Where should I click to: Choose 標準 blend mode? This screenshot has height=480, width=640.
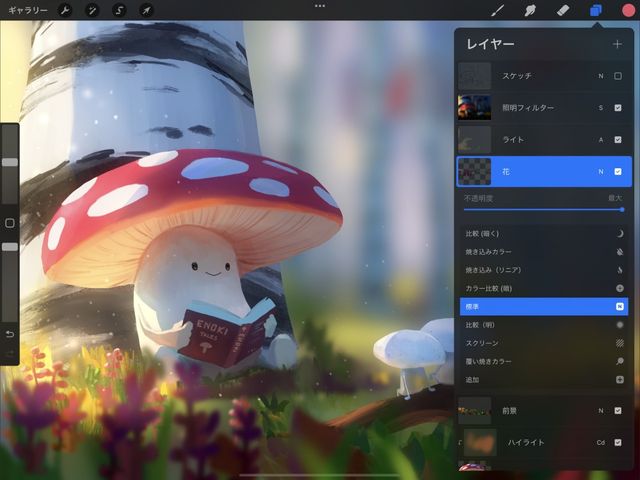click(544, 307)
